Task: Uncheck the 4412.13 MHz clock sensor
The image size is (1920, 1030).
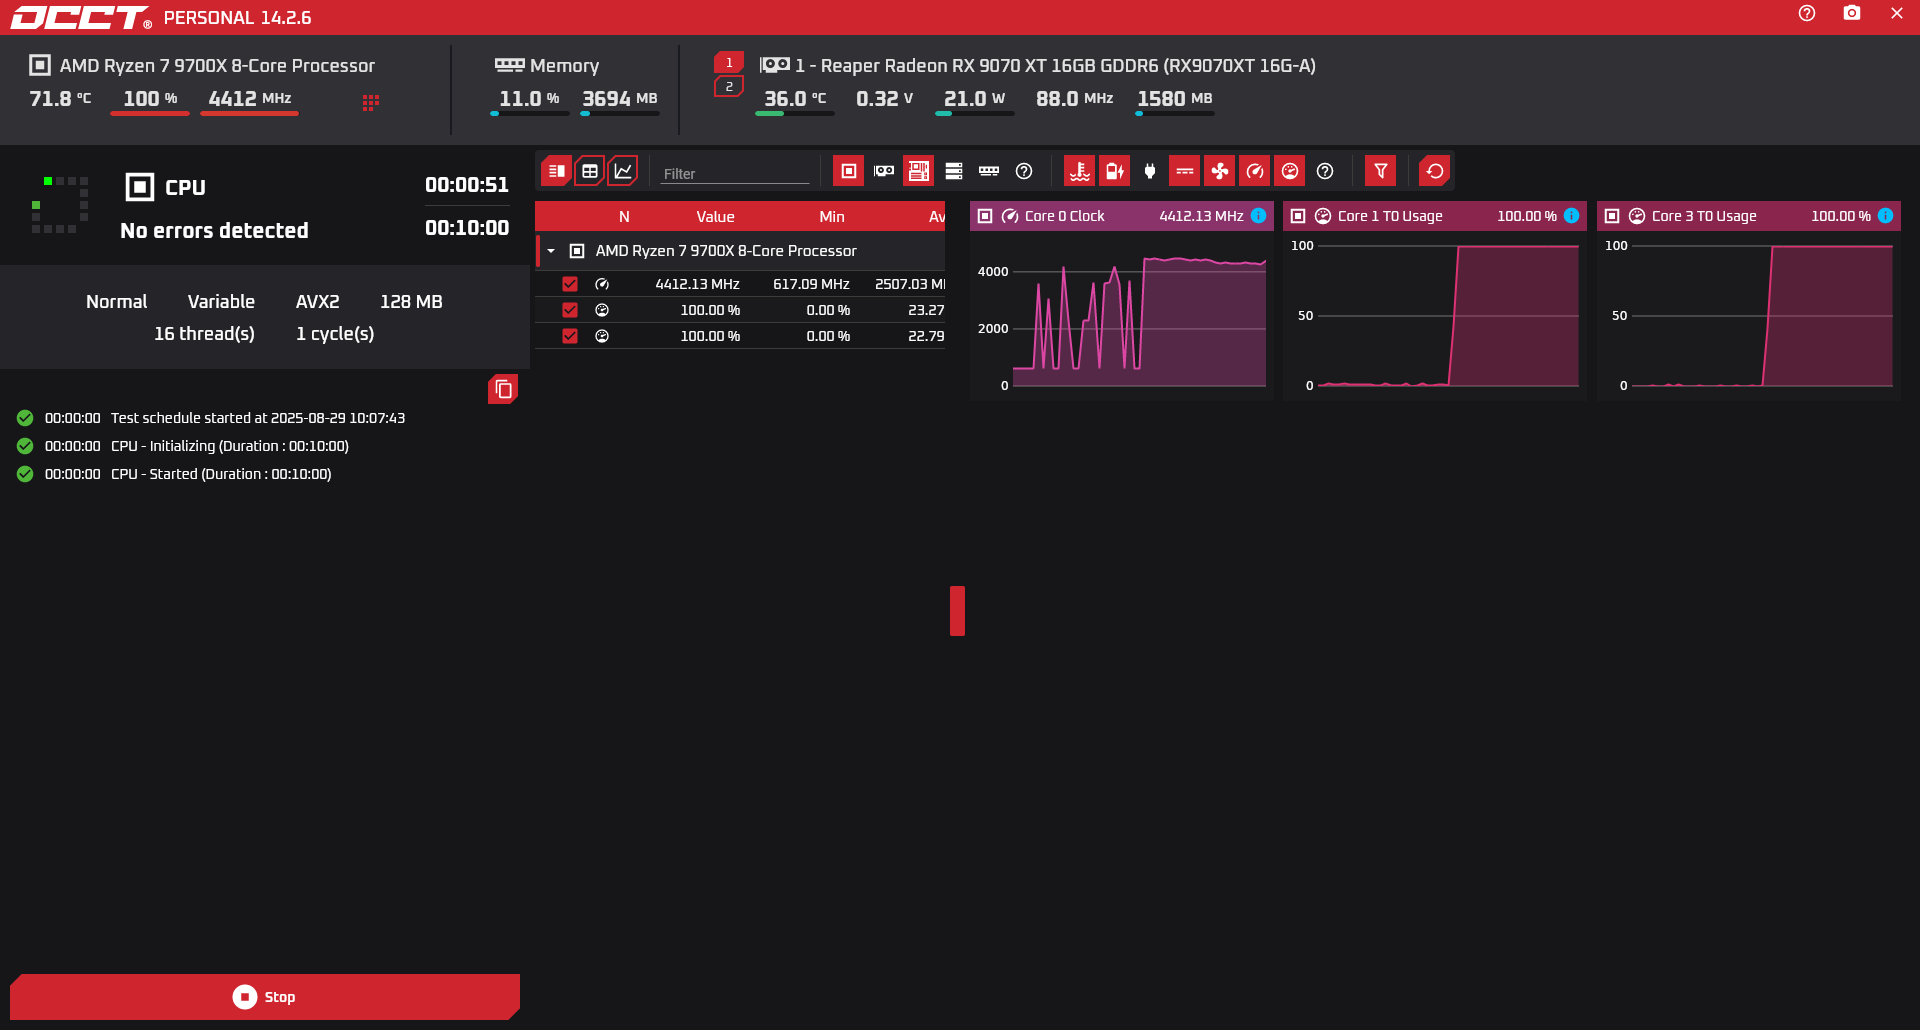Action: (x=570, y=284)
